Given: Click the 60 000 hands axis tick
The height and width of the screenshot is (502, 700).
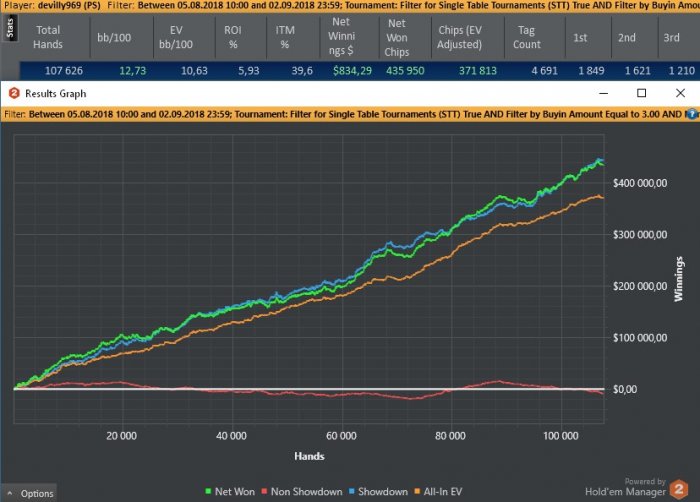Looking at the screenshot, I should tap(342, 436).
